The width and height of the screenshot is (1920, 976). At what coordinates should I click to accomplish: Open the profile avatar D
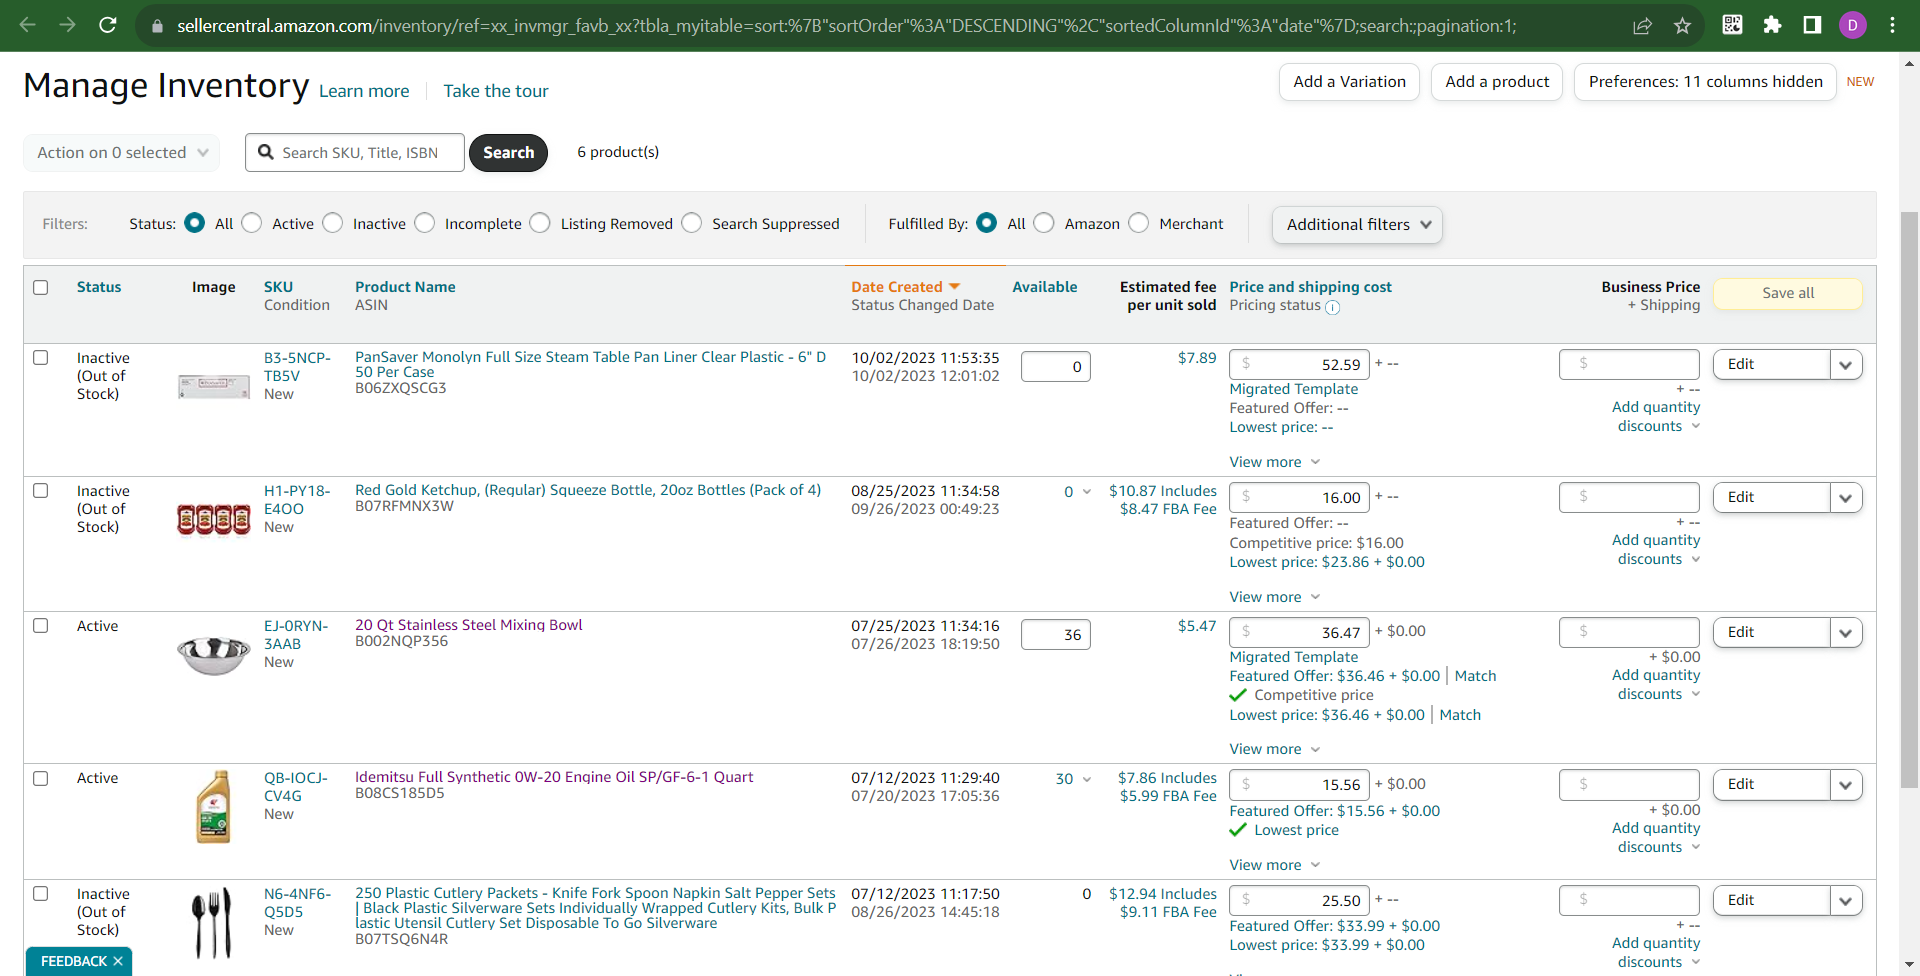(x=1853, y=25)
